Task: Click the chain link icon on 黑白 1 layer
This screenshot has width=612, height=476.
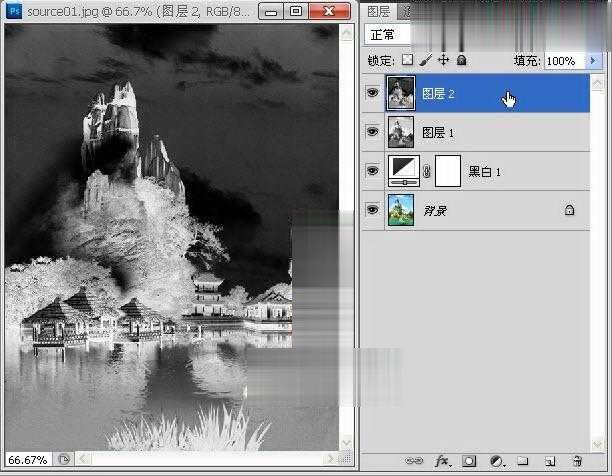Action: click(427, 171)
